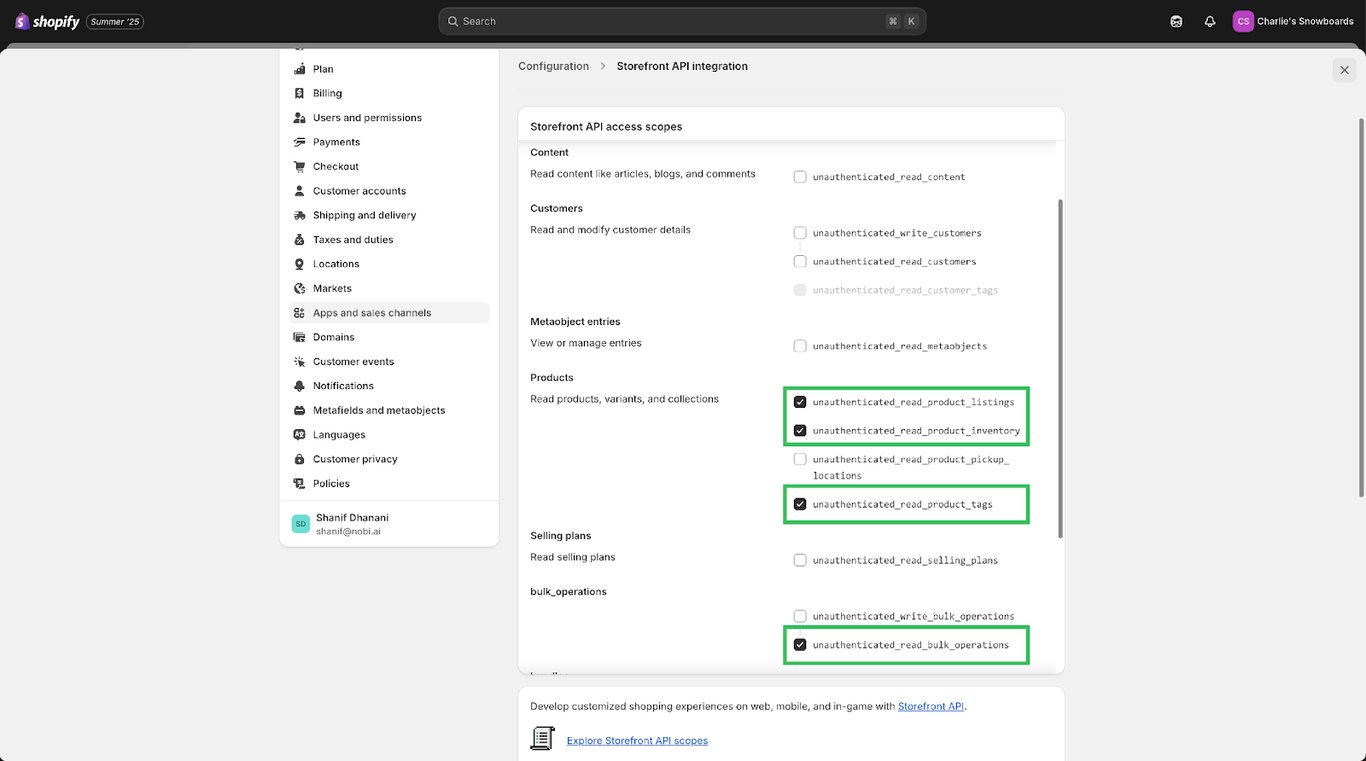This screenshot has height=761, width=1366.
Task: Click the Markets globe icon
Action: [x=299, y=288]
